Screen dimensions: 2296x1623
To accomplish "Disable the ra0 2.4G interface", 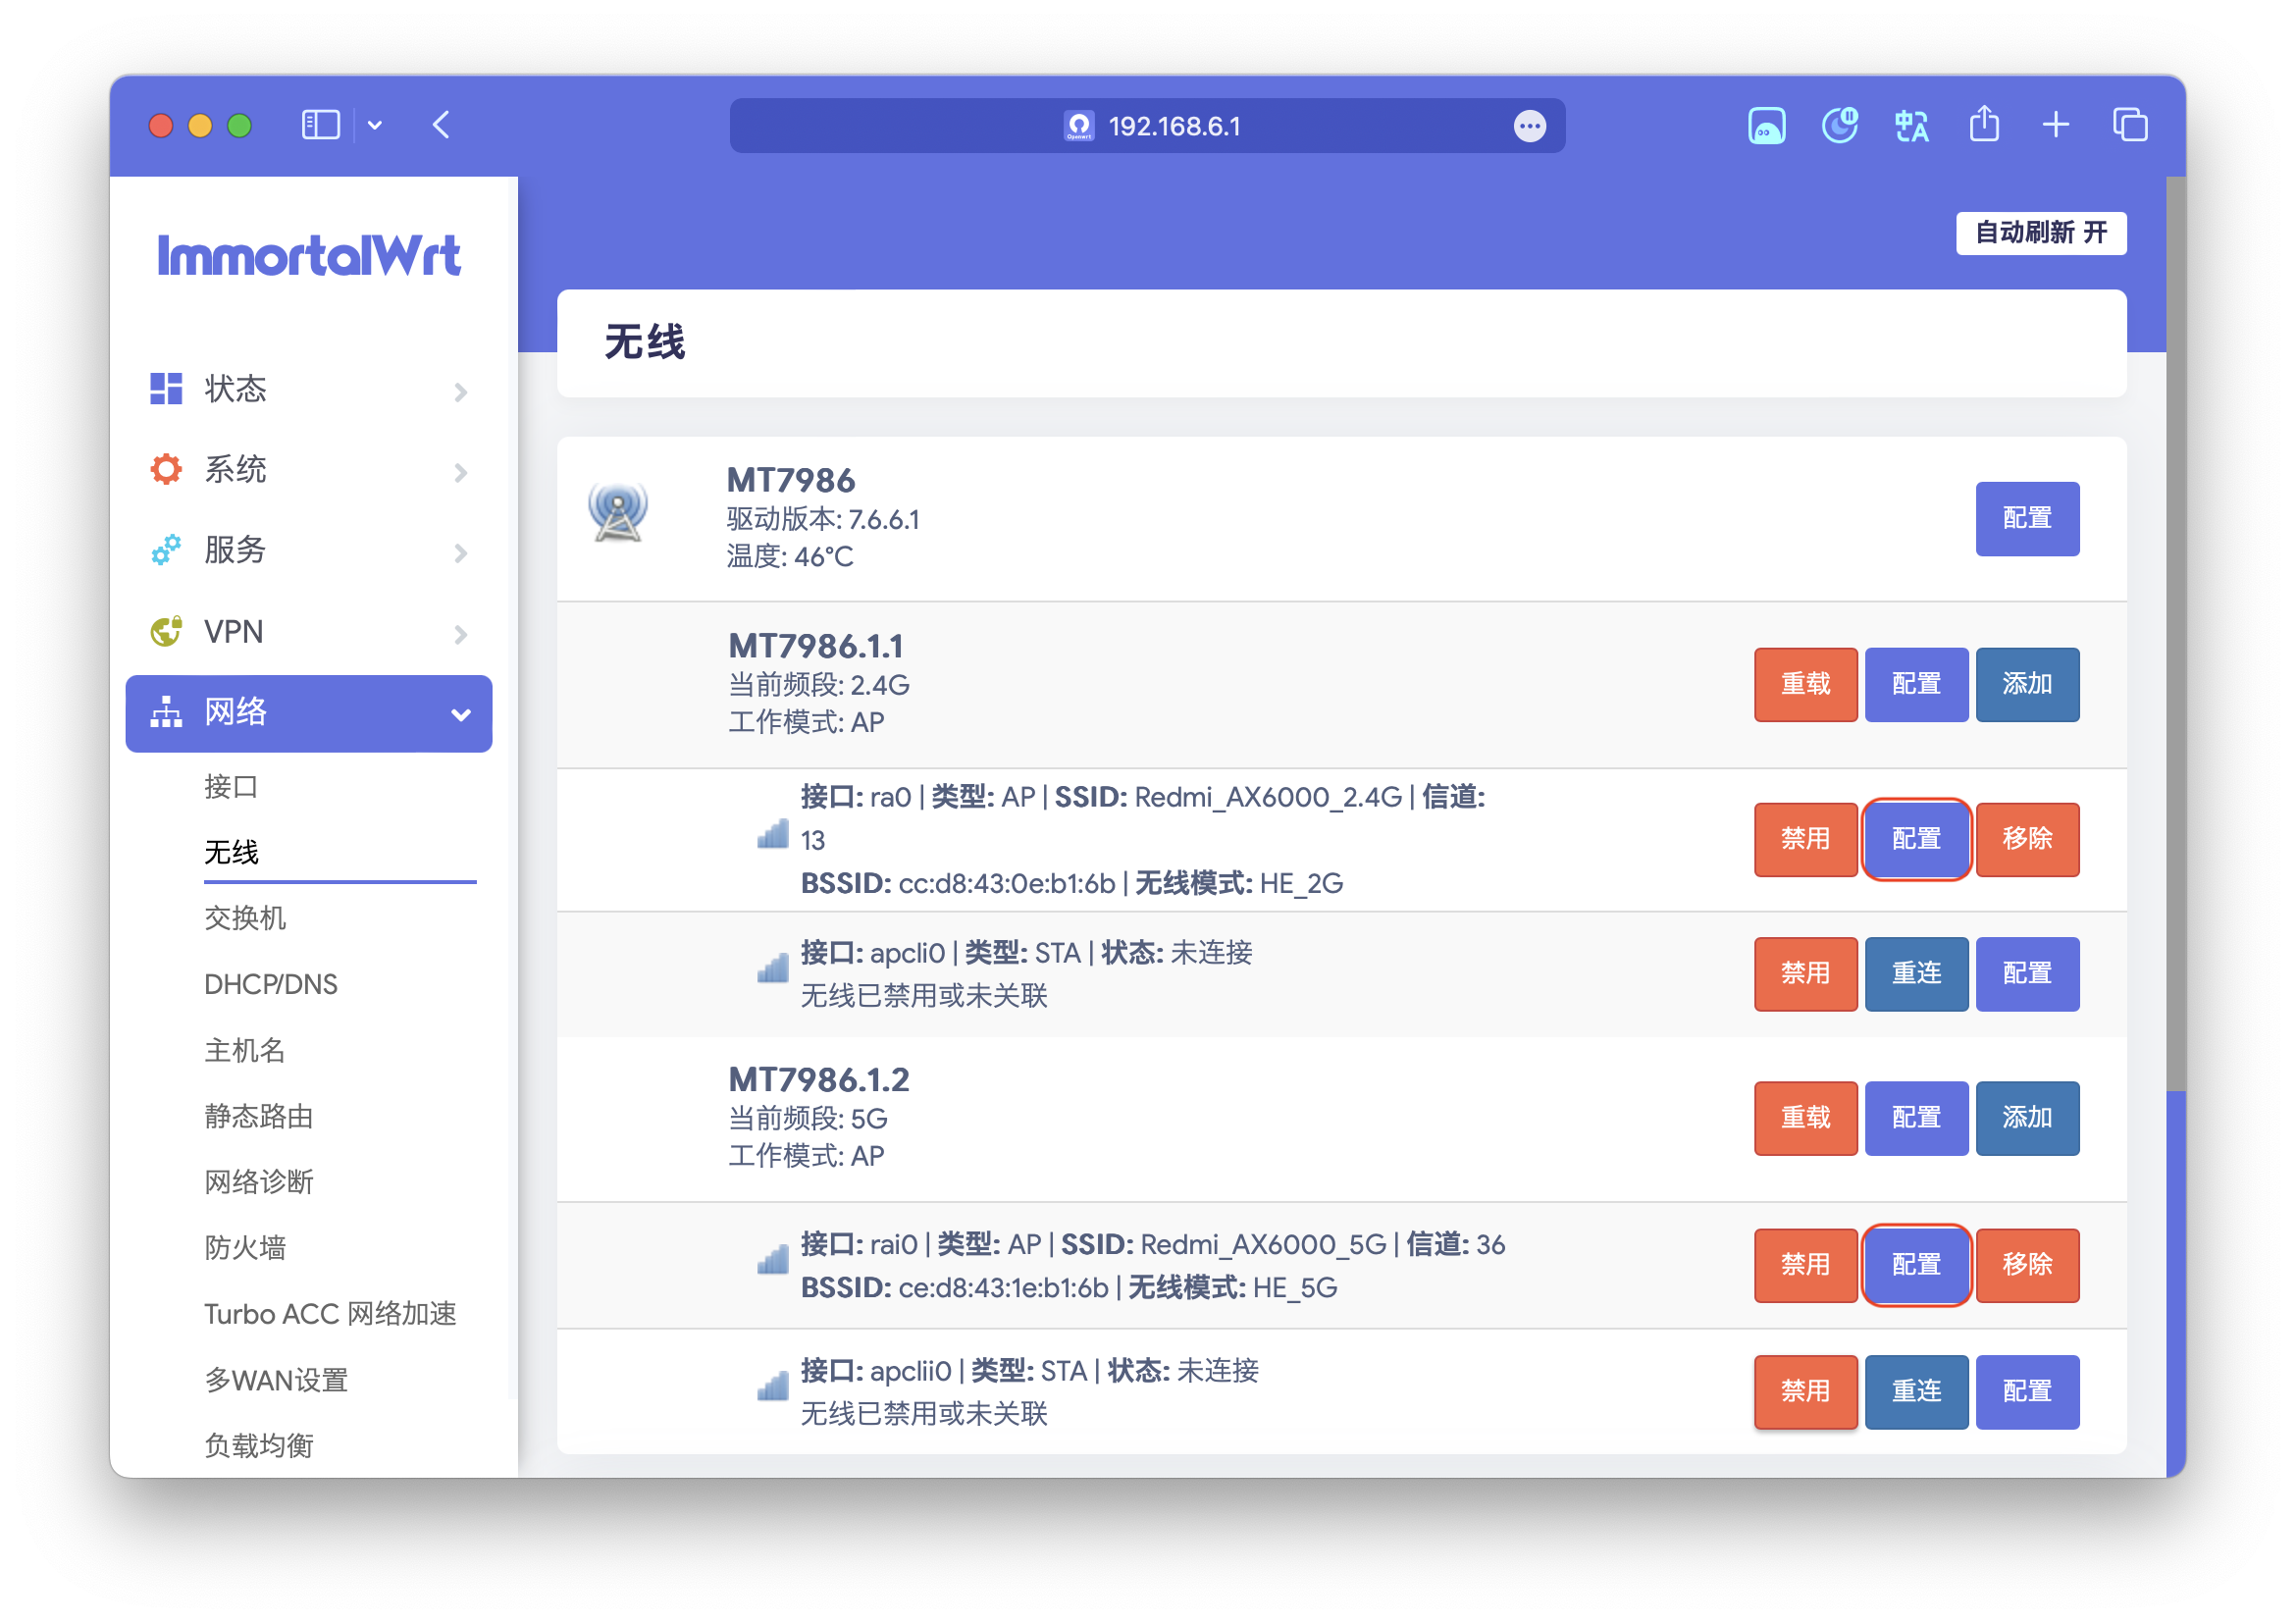I will pyautogui.click(x=1805, y=839).
